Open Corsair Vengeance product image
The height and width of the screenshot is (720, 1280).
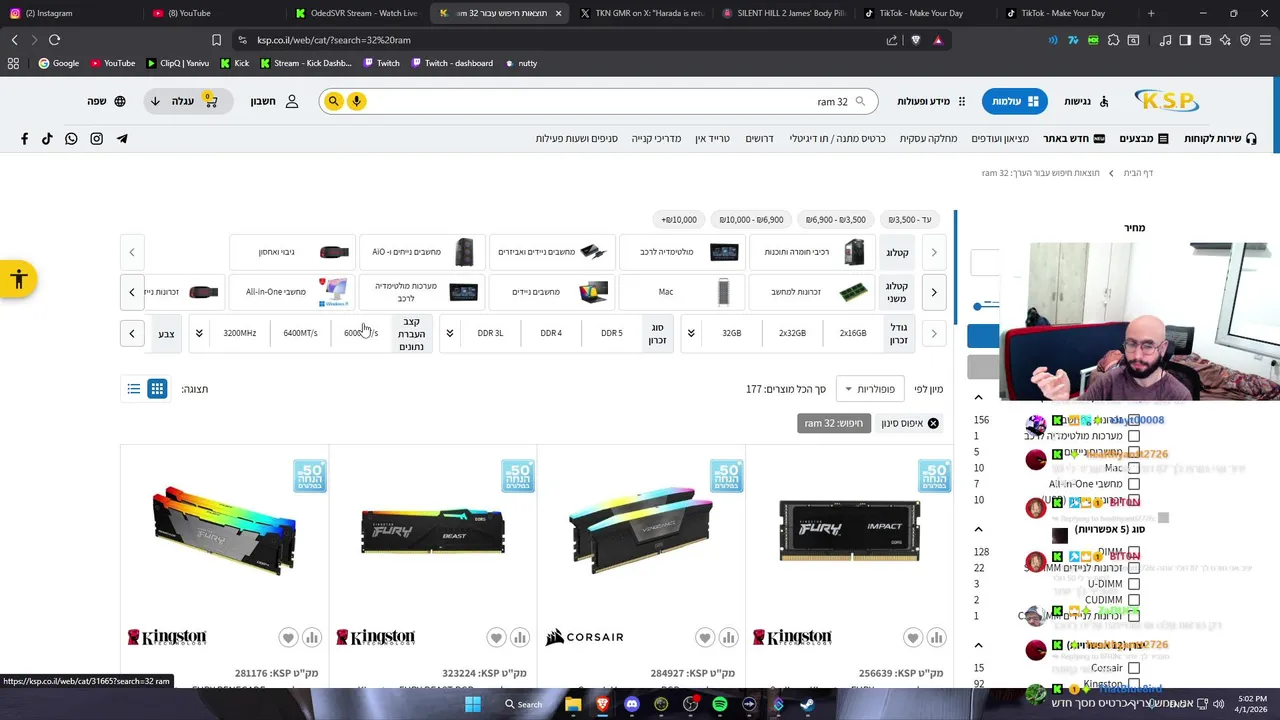pos(641,530)
